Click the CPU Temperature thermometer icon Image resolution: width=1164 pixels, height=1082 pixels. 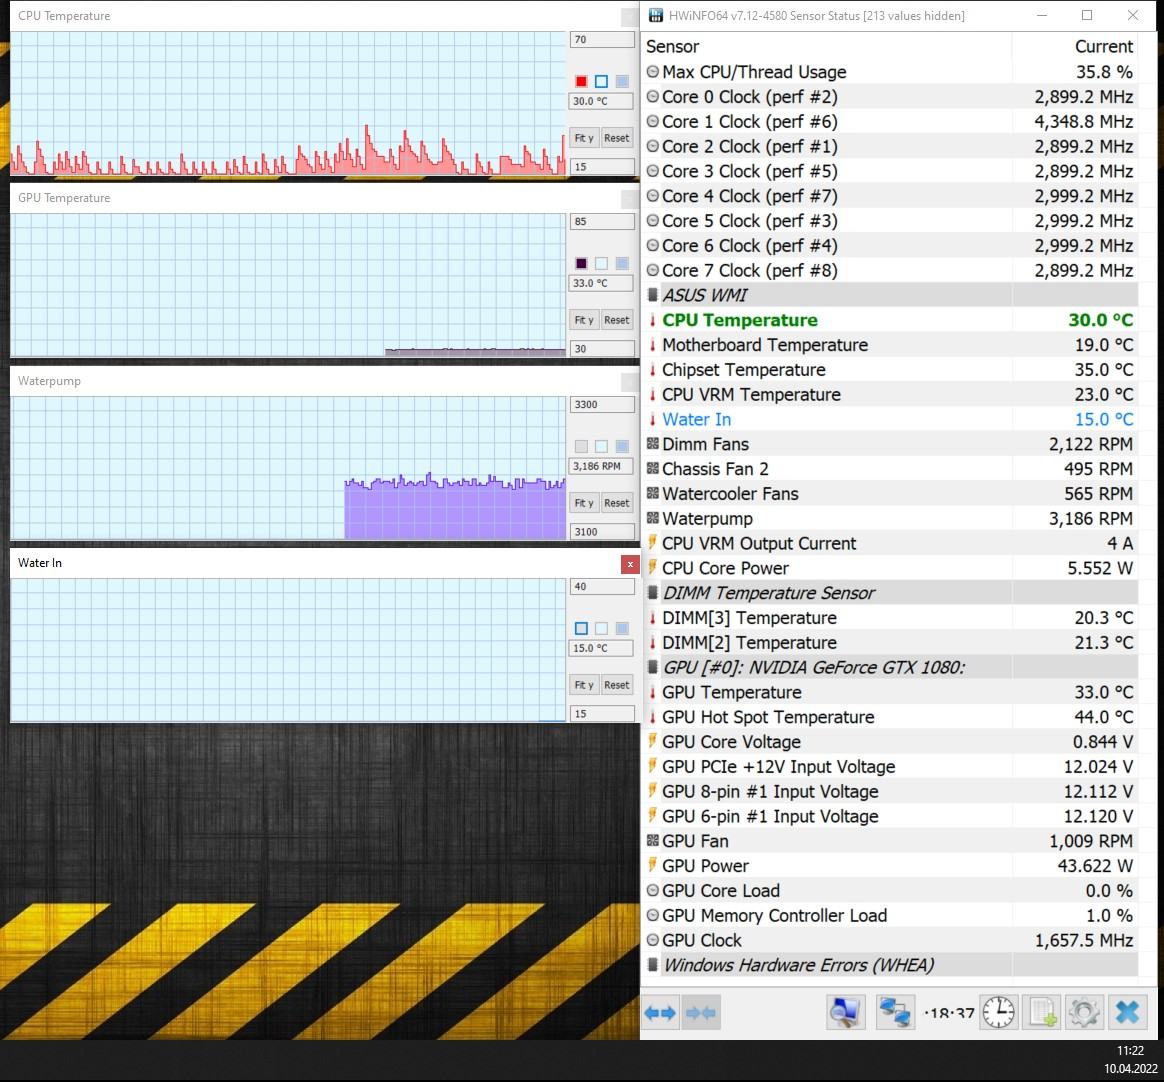[653, 320]
